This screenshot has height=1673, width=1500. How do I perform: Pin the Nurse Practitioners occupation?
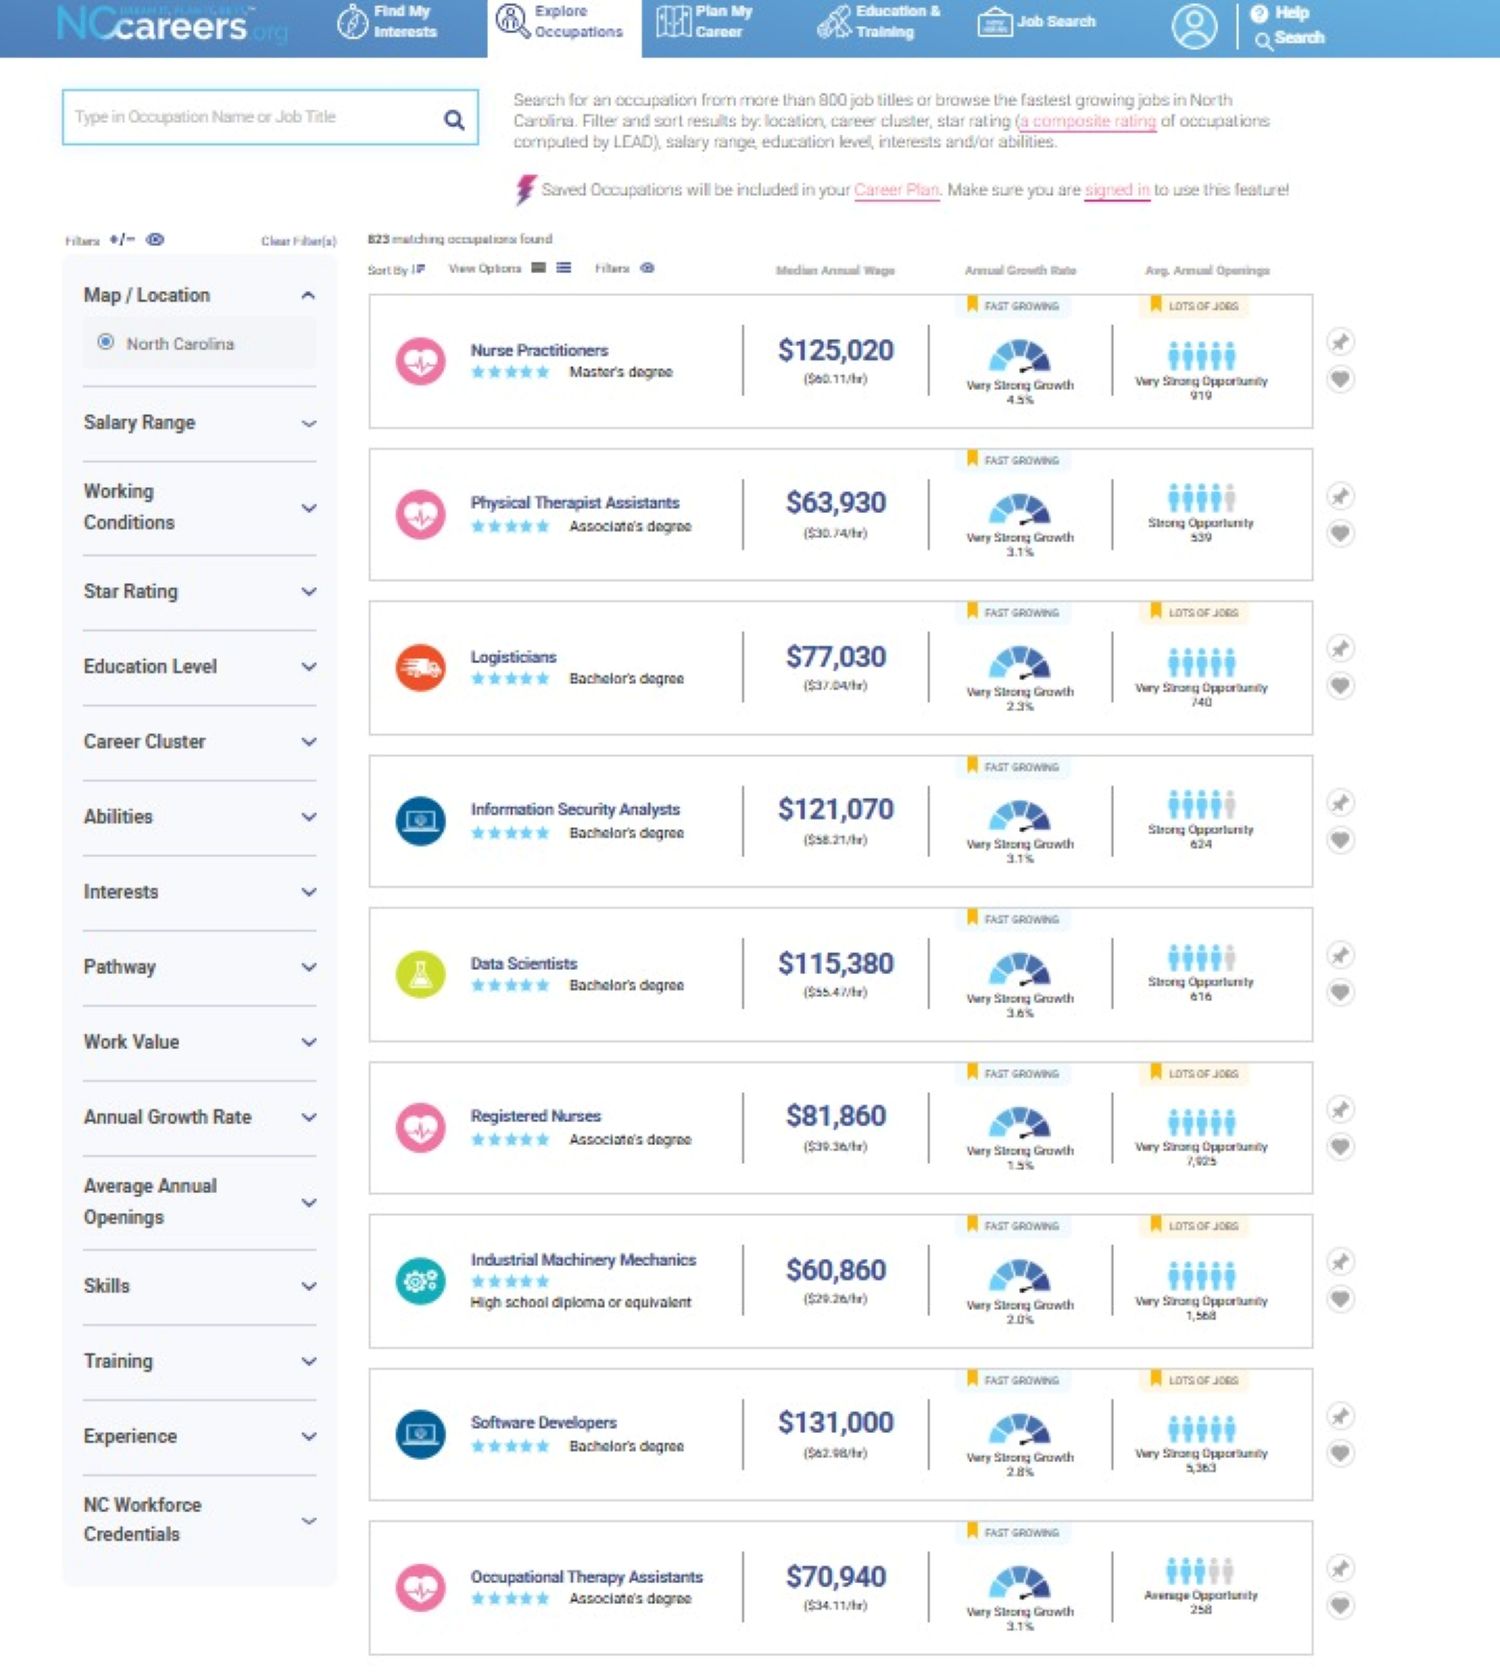tap(1340, 342)
